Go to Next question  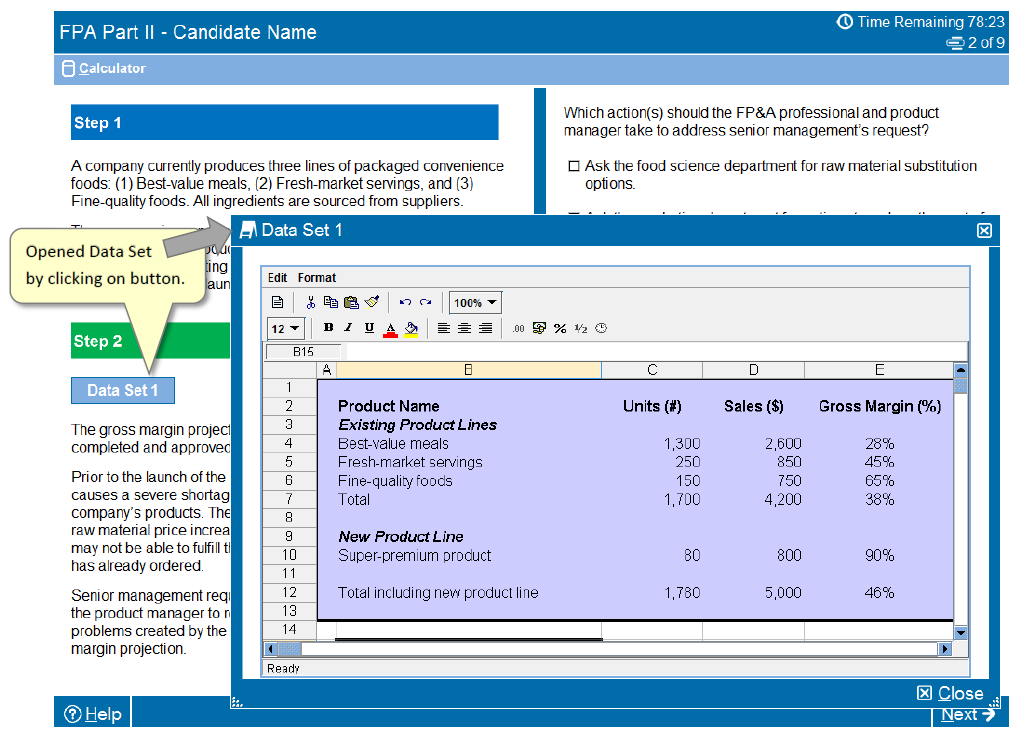coord(968,714)
